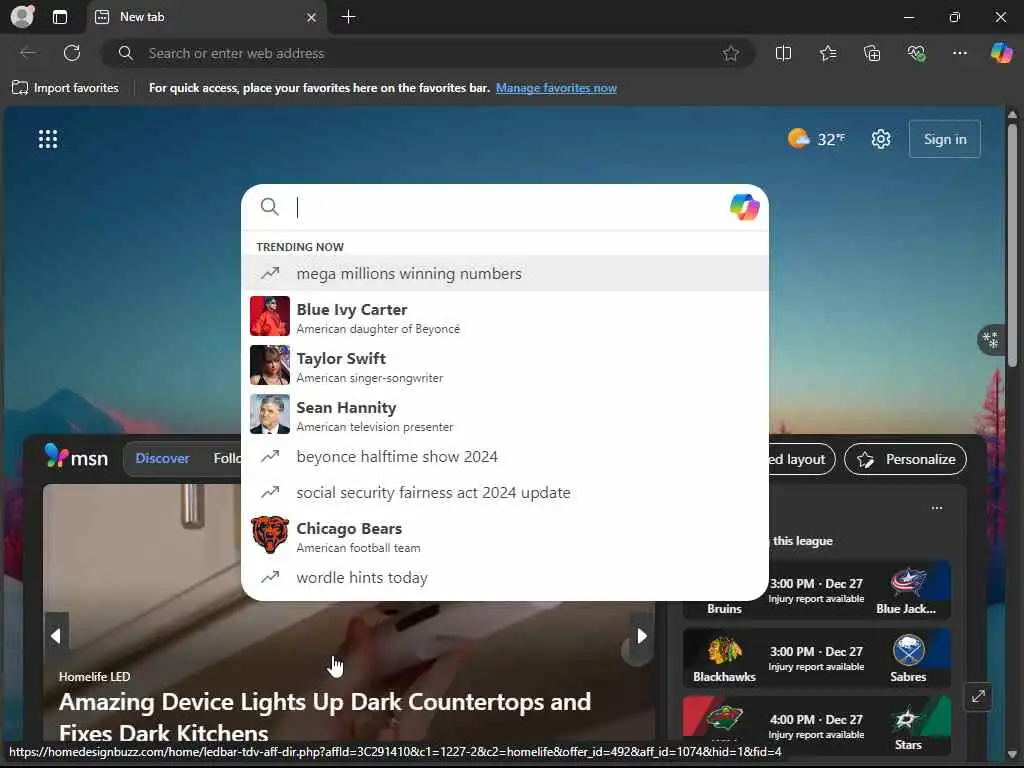1024x768 pixels.
Task: Go to previous carousel slide arrow
Action: pyautogui.click(x=56, y=635)
